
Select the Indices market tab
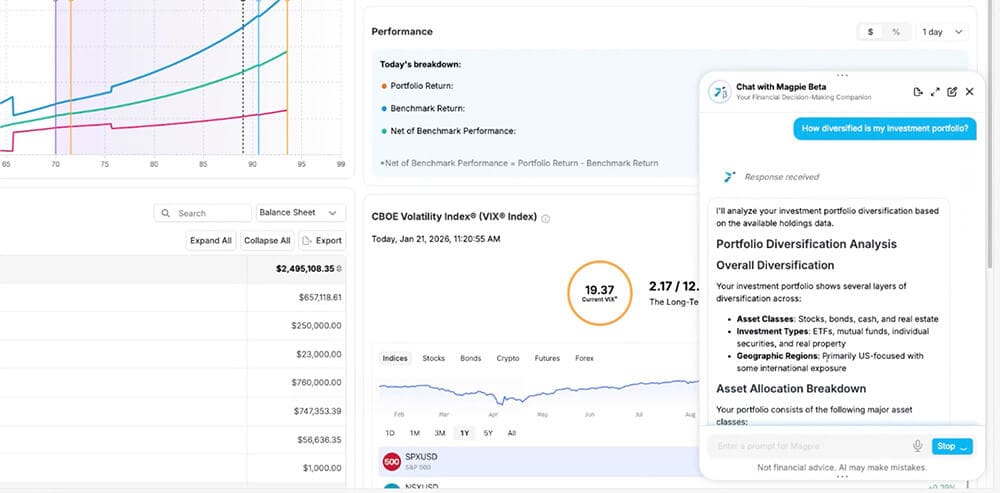[x=395, y=358]
